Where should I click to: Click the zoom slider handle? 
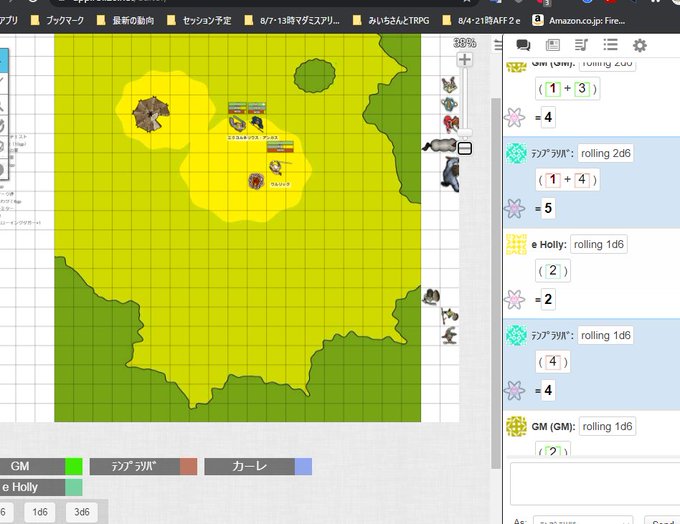[x=465, y=133]
